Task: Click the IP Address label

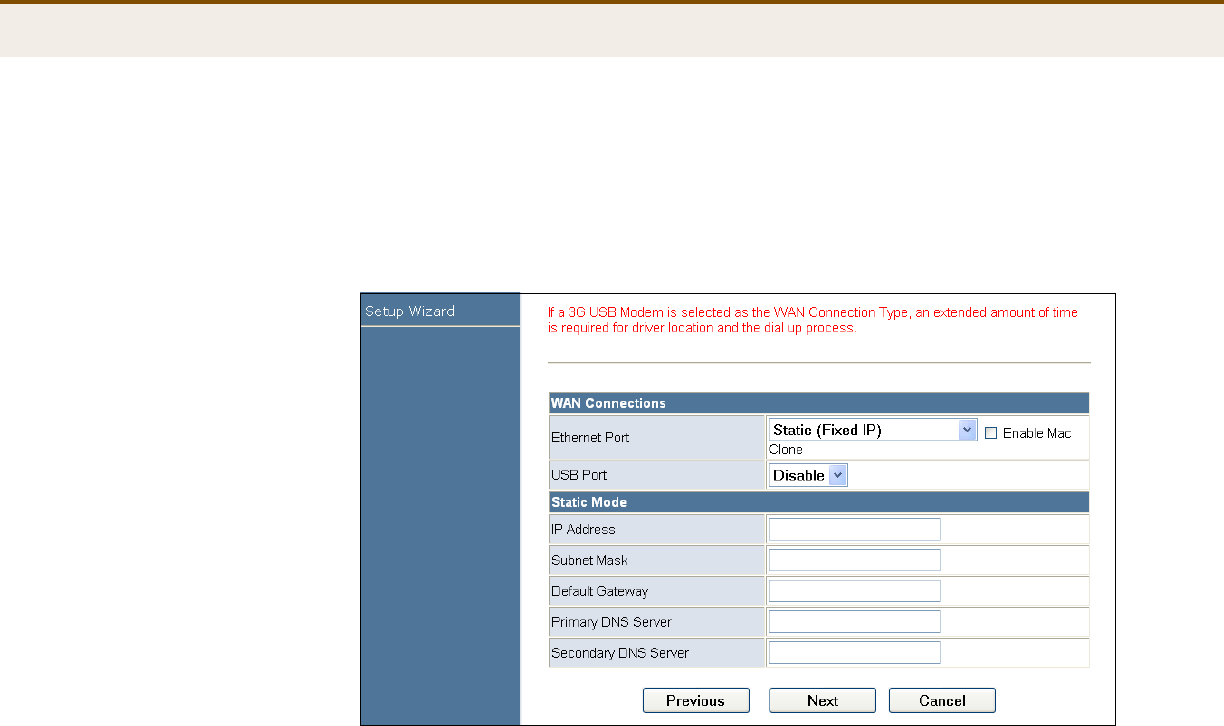Action: click(583, 529)
